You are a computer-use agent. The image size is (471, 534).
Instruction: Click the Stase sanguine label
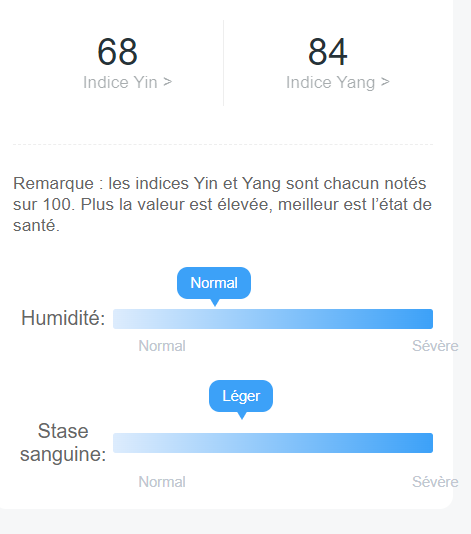(x=63, y=442)
